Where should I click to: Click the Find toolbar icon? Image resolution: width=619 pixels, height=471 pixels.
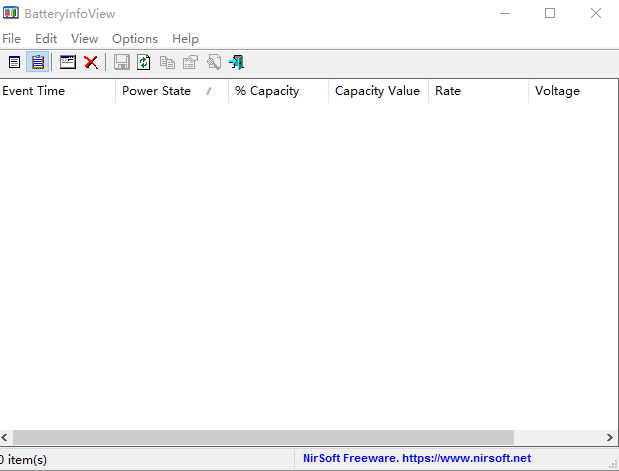(214, 62)
